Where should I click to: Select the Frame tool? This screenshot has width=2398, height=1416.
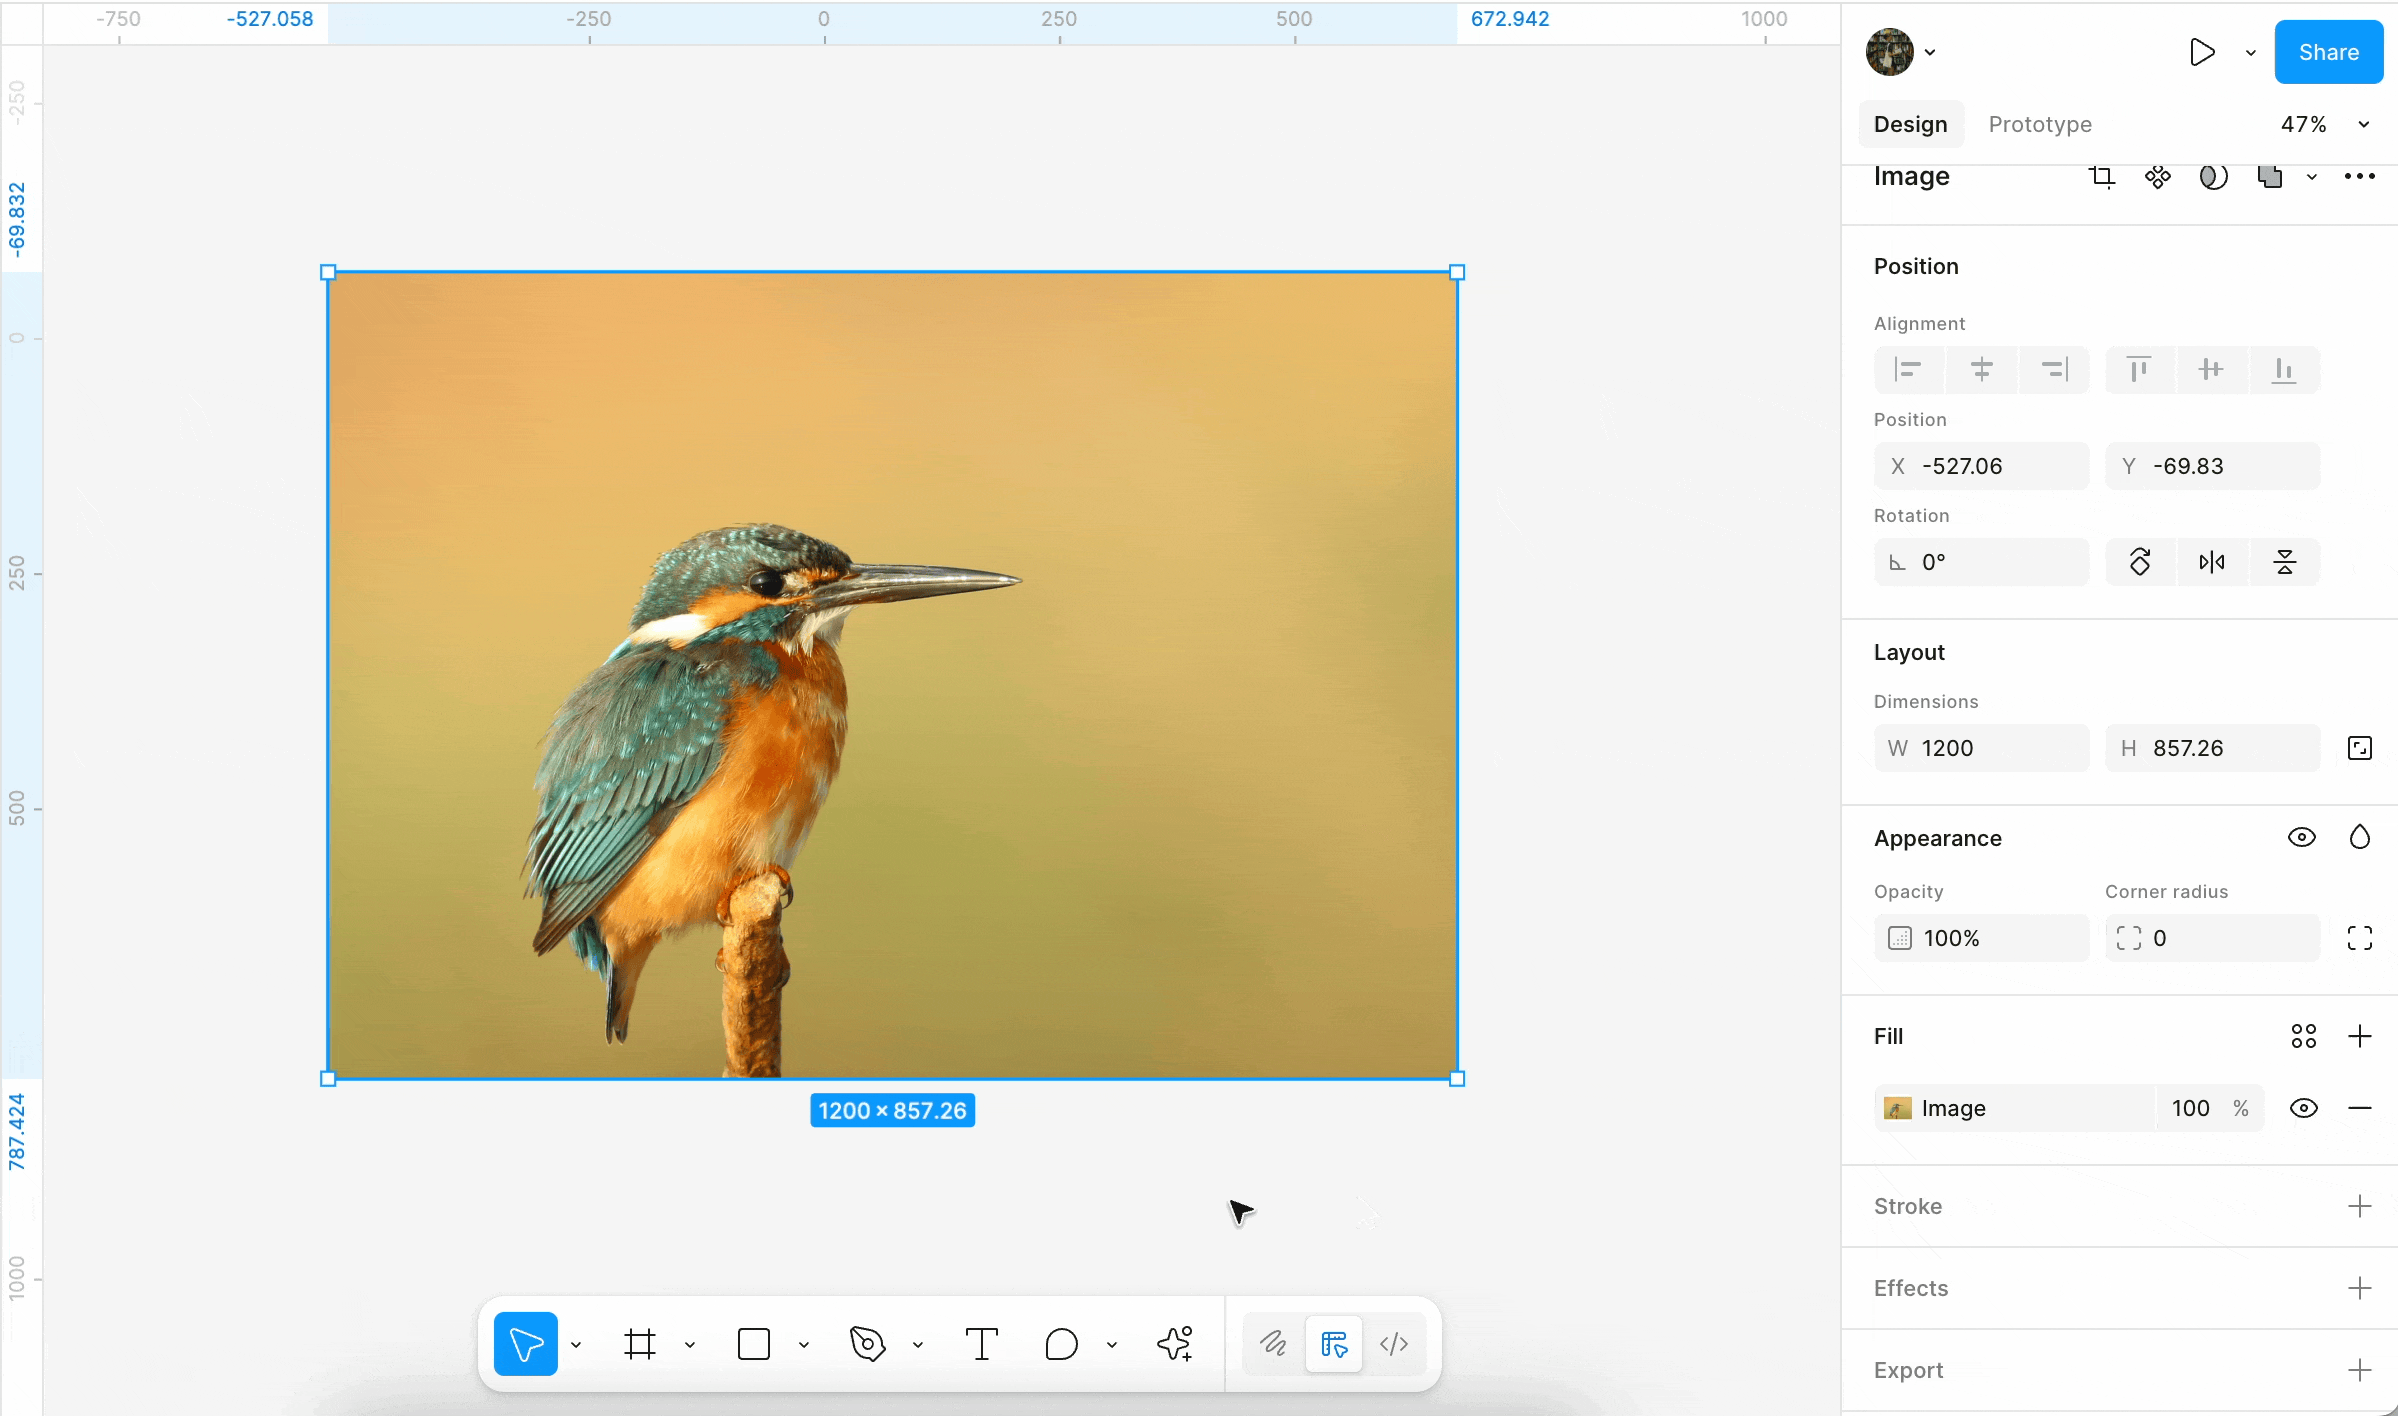[640, 1344]
